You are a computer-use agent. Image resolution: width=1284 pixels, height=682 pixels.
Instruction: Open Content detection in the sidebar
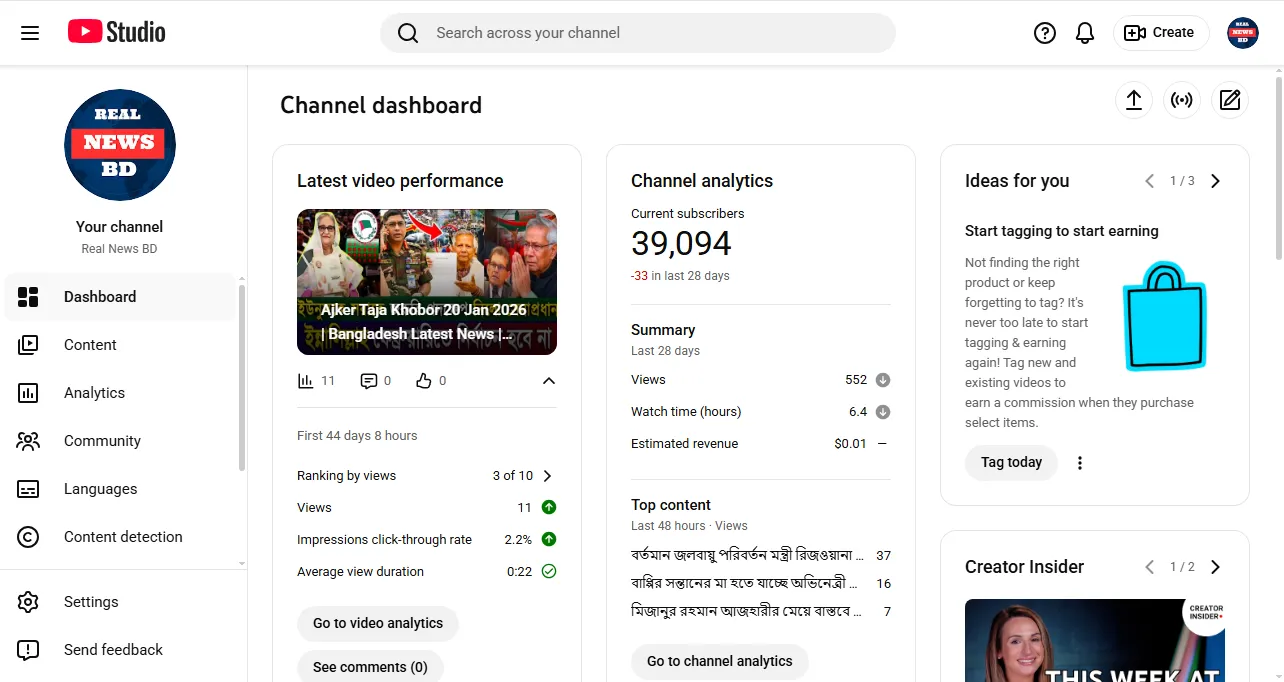coord(120,537)
